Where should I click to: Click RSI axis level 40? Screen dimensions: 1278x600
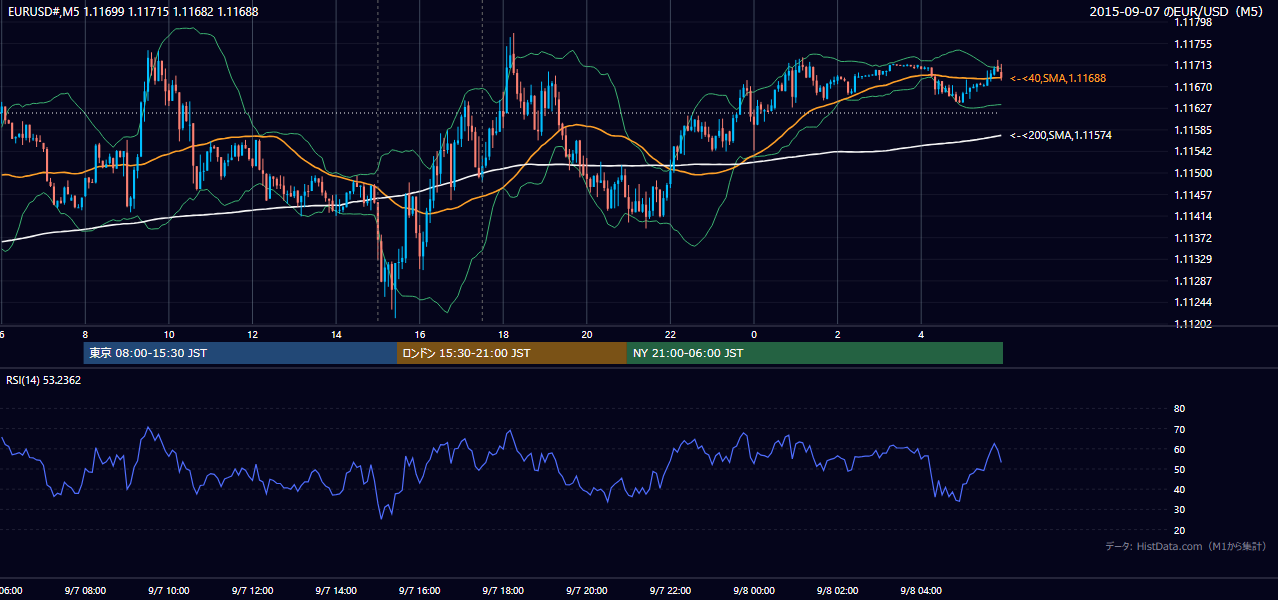1179,489
